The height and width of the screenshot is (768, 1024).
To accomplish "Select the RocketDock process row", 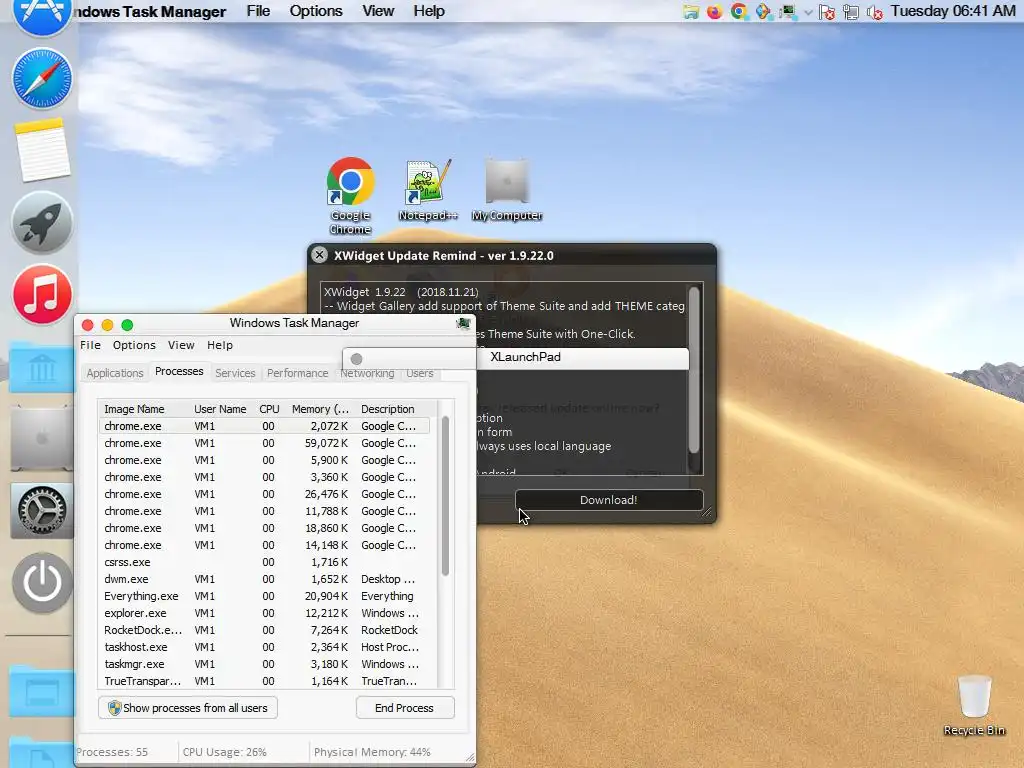I will pos(264,630).
